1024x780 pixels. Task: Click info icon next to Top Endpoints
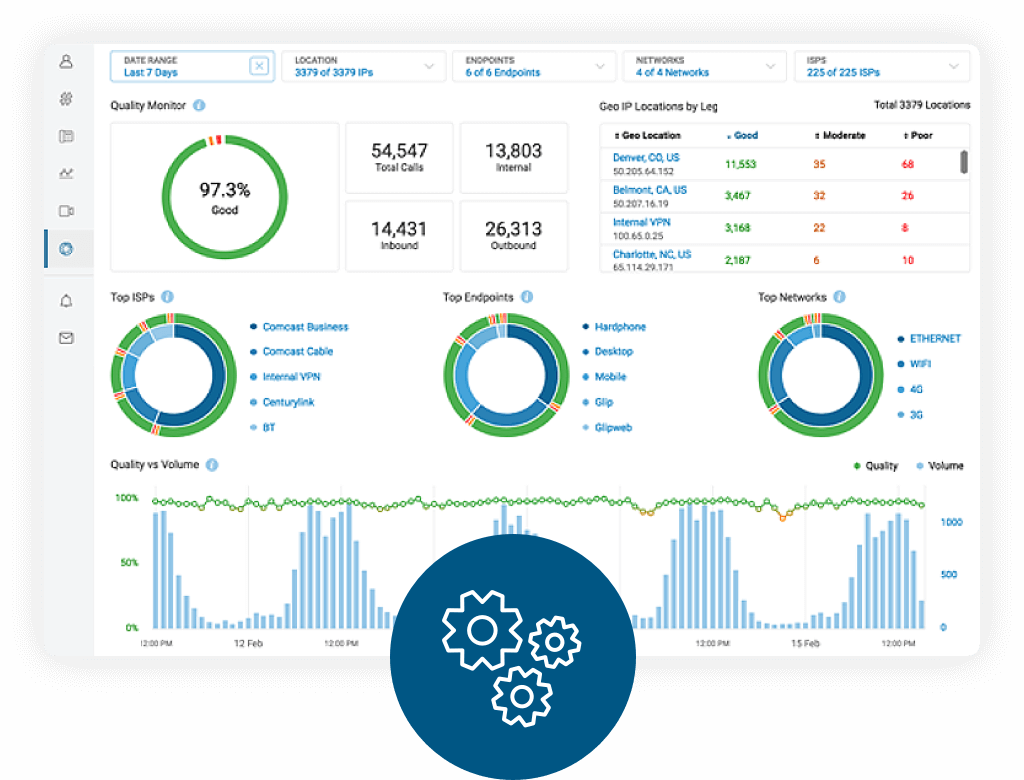pyautogui.click(x=527, y=297)
